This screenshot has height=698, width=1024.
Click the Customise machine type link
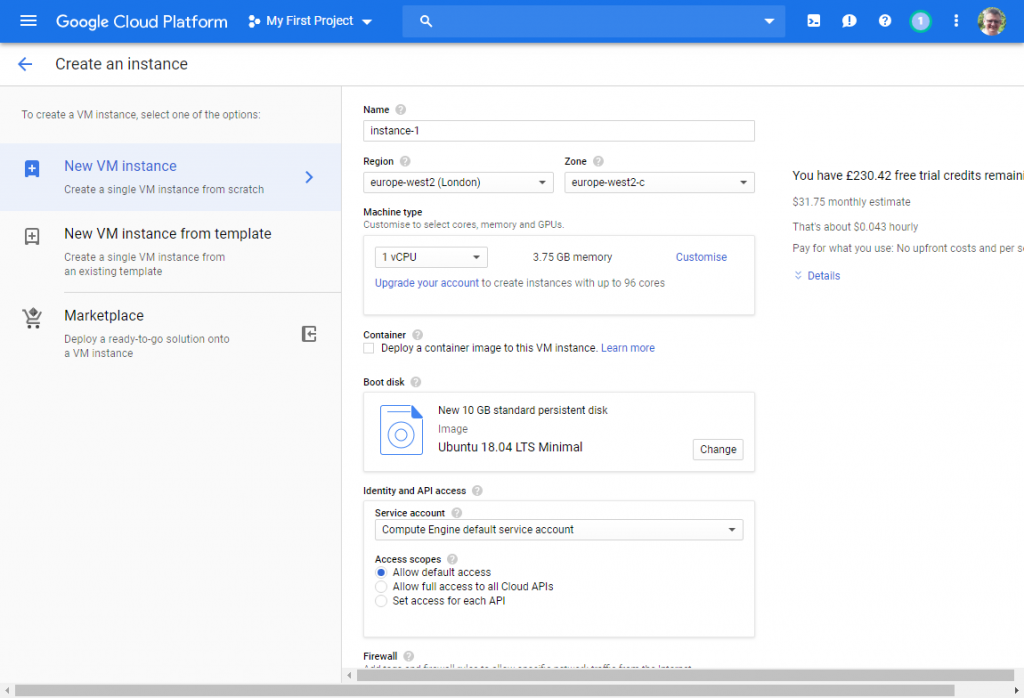pos(701,257)
